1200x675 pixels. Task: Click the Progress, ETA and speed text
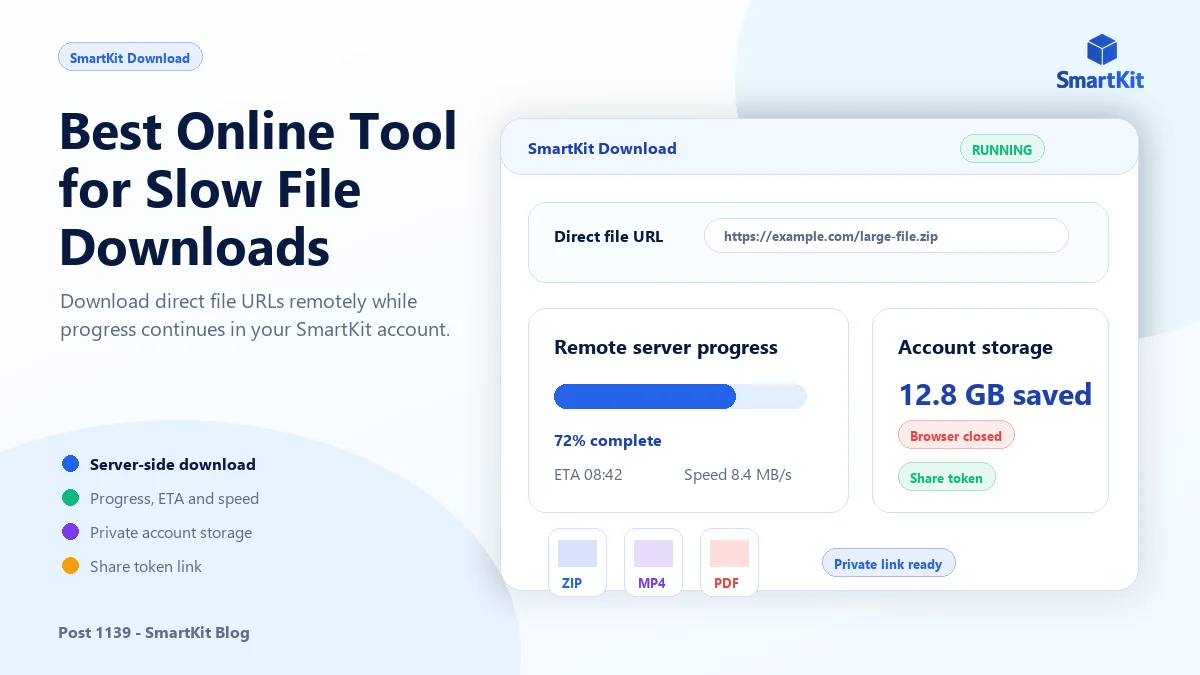pos(174,498)
